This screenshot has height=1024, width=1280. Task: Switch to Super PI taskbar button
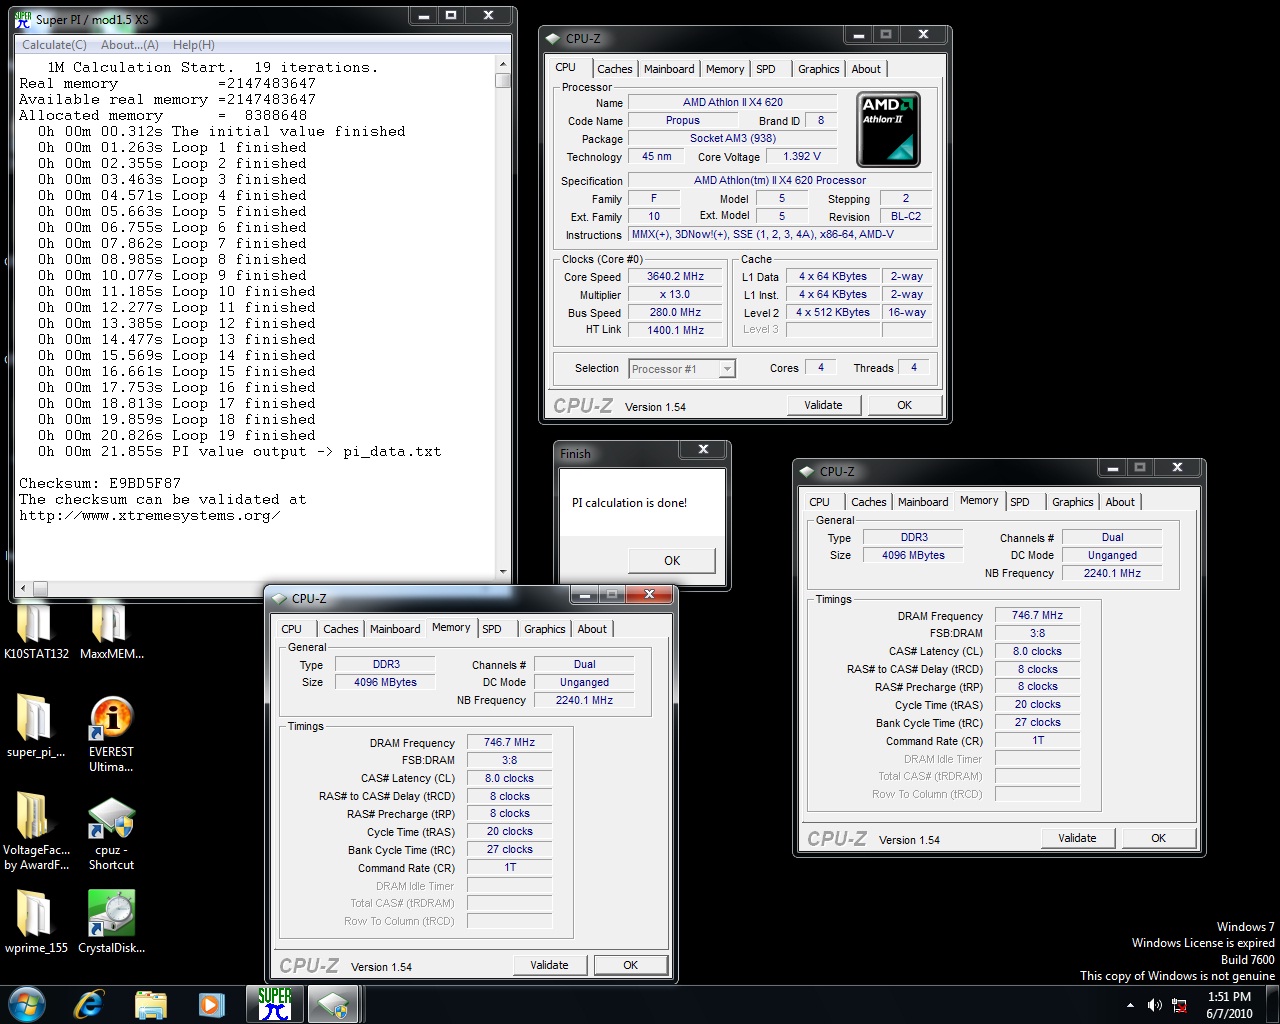click(x=275, y=1004)
